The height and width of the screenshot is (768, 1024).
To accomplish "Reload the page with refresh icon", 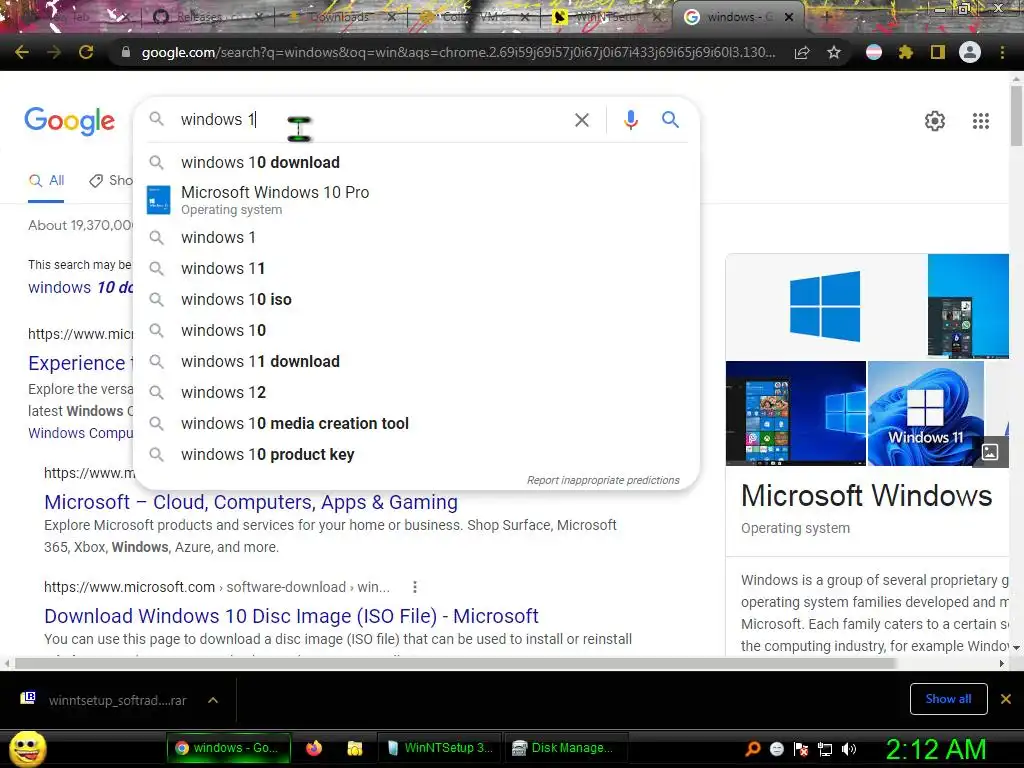I will pyautogui.click(x=86, y=52).
